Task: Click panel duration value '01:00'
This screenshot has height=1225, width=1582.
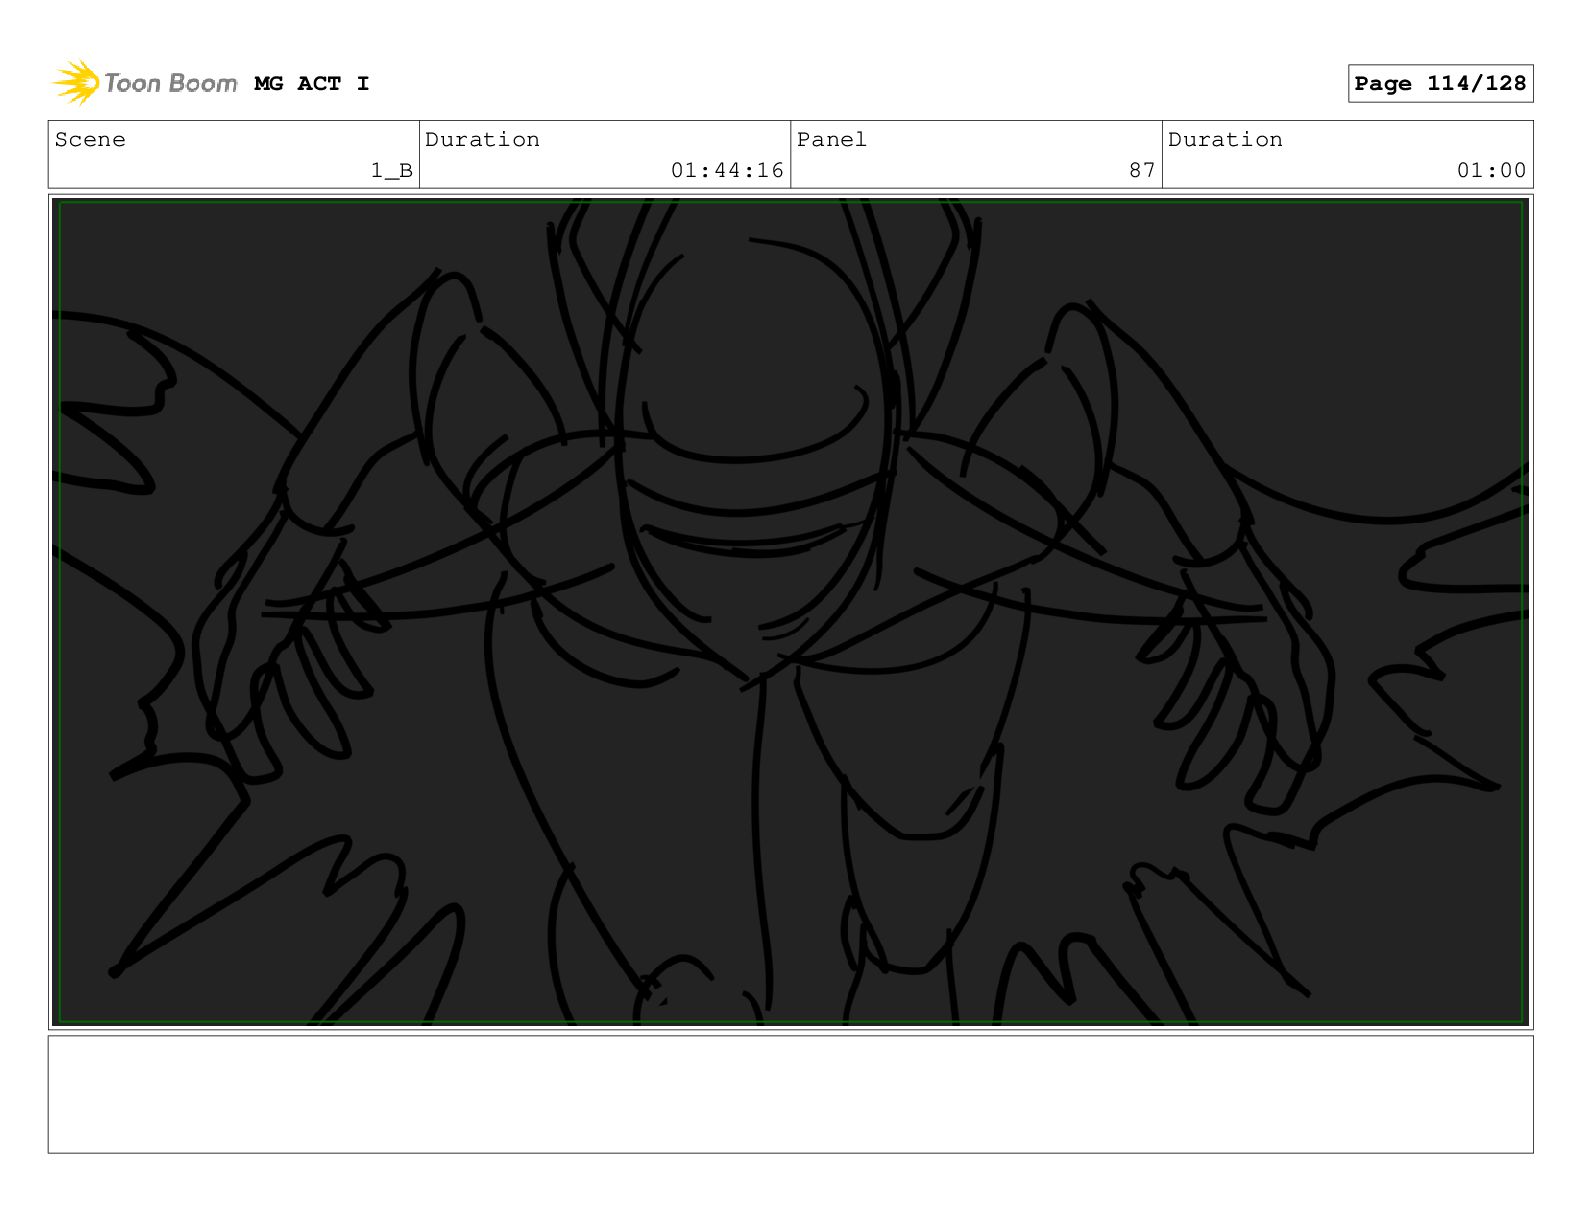Action: 1491,171
